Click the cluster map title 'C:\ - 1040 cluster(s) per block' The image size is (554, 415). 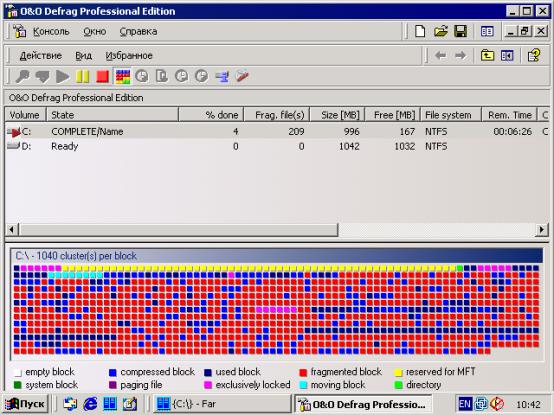(76, 256)
